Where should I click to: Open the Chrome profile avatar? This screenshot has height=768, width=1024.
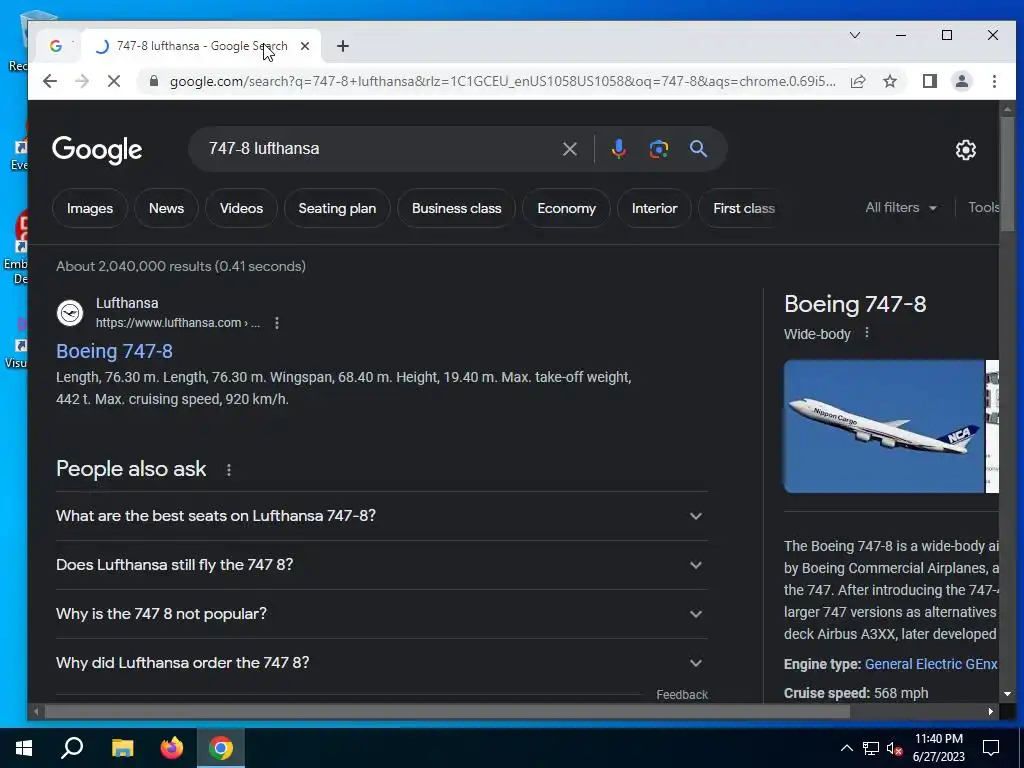tap(961, 81)
